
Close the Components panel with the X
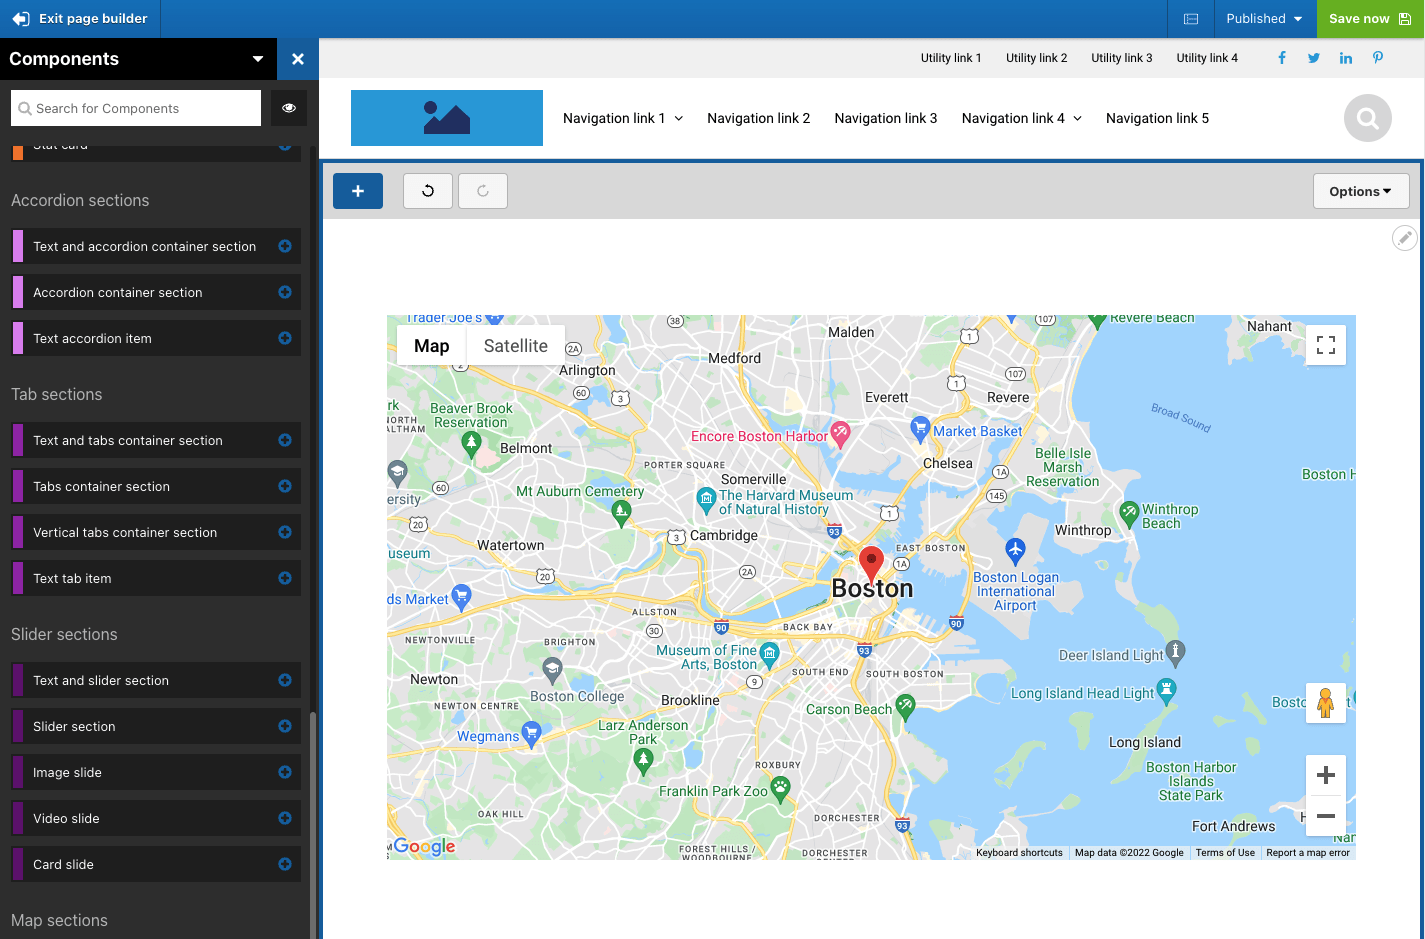(x=298, y=59)
